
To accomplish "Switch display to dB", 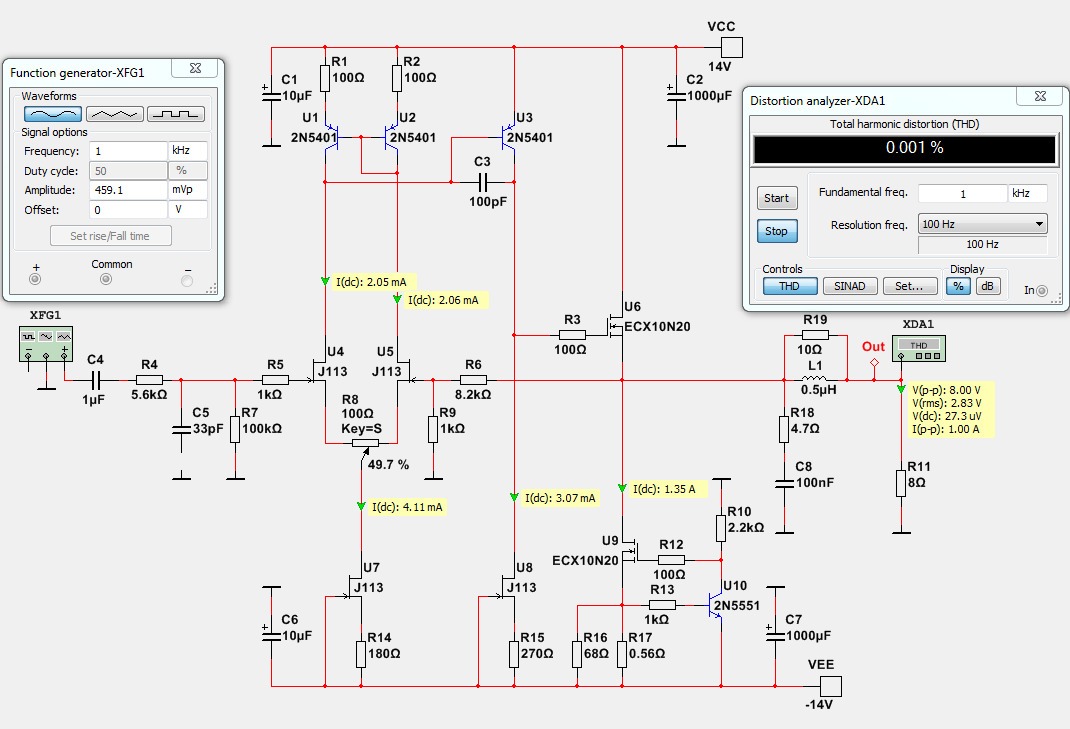I will pos(988,286).
